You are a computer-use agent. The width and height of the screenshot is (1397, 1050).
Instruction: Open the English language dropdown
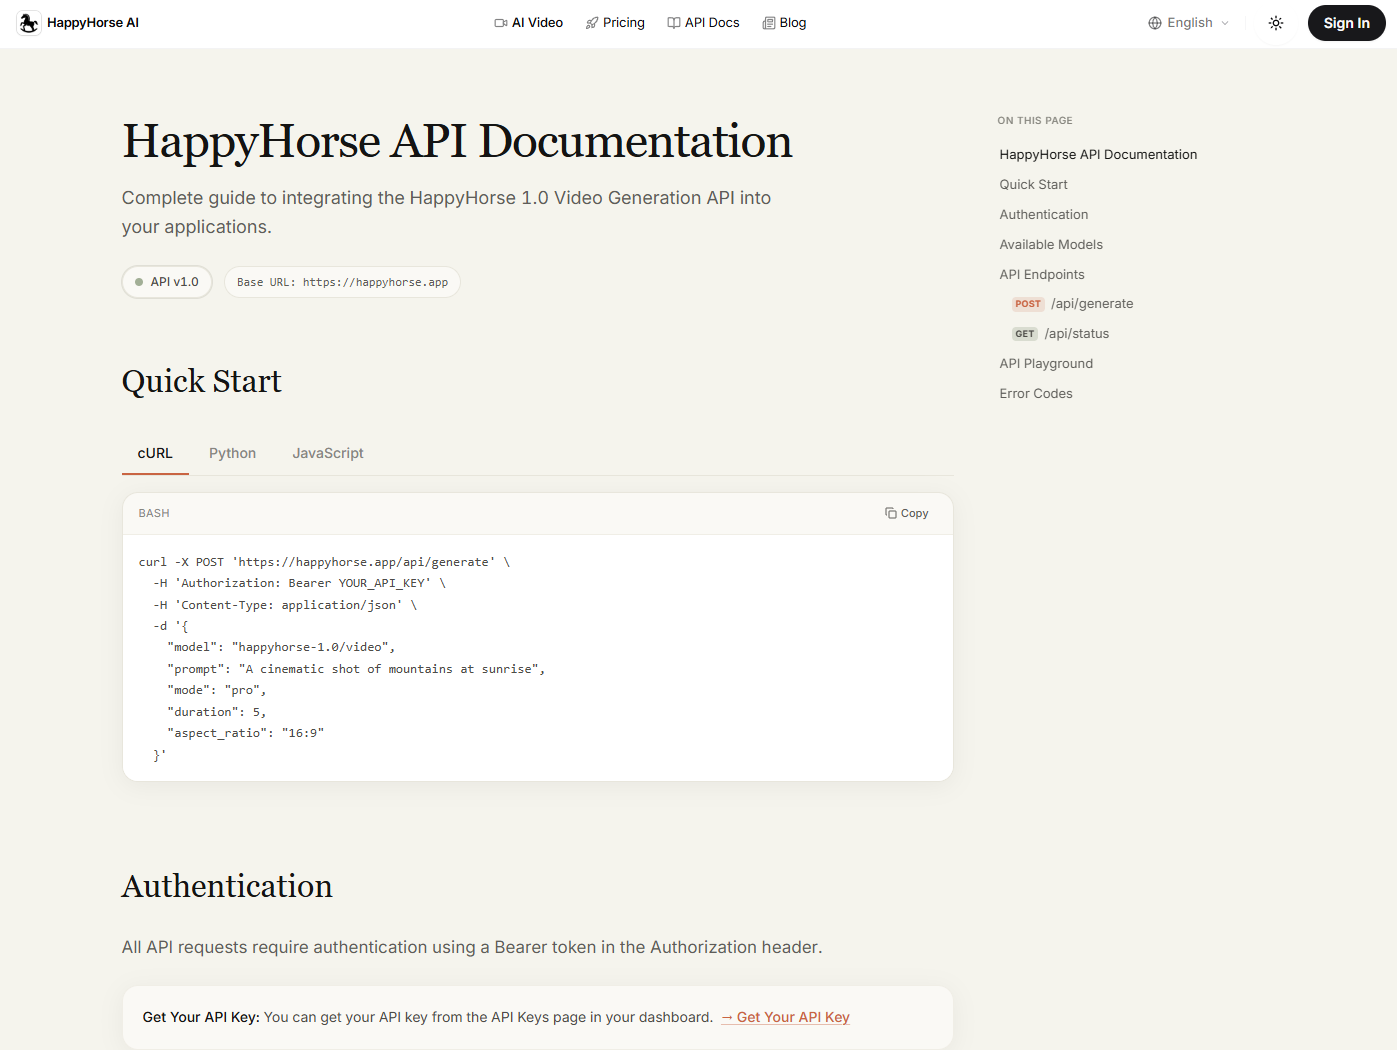[1189, 22]
